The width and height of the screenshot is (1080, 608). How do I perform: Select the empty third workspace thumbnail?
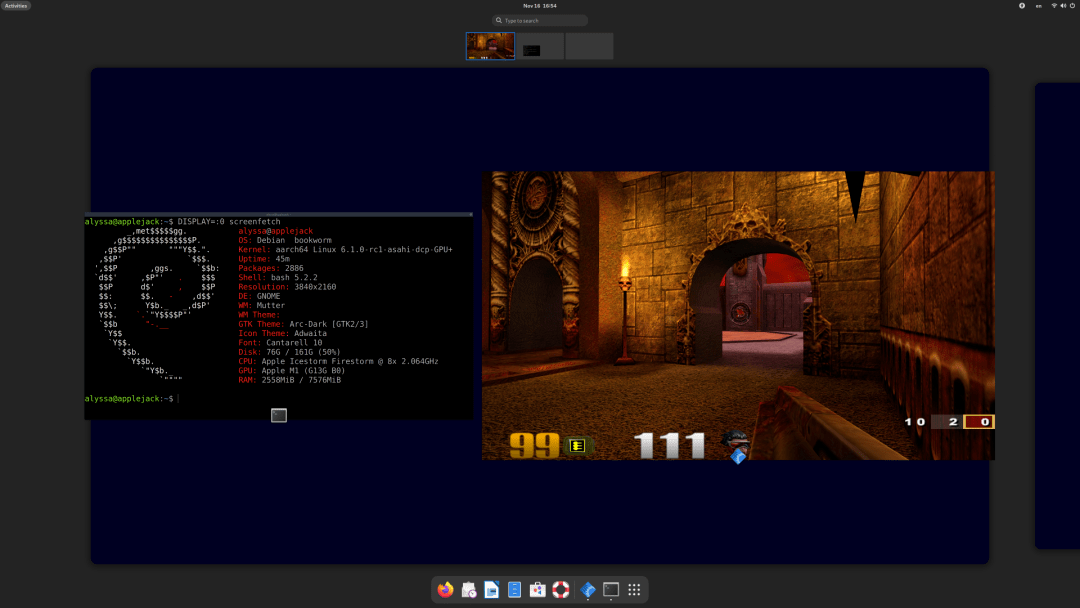589,46
